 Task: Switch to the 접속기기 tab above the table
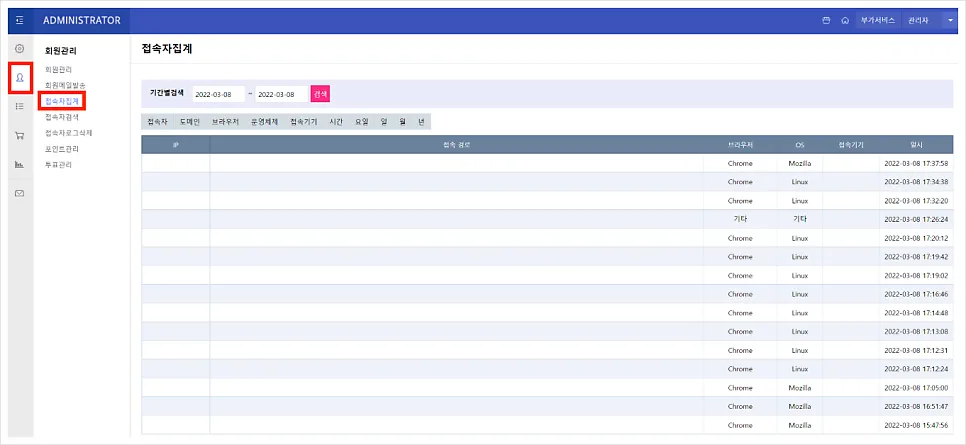(x=304, y=122)
